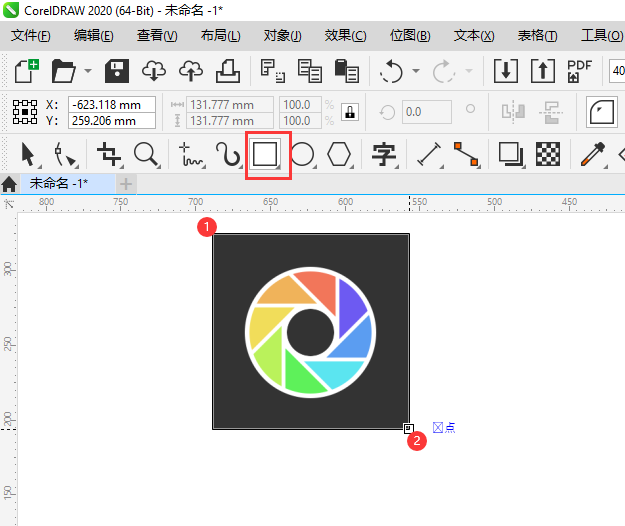Click the round corner icon
This screenshot has width=625, height=526.
click(x=602, y=112)
